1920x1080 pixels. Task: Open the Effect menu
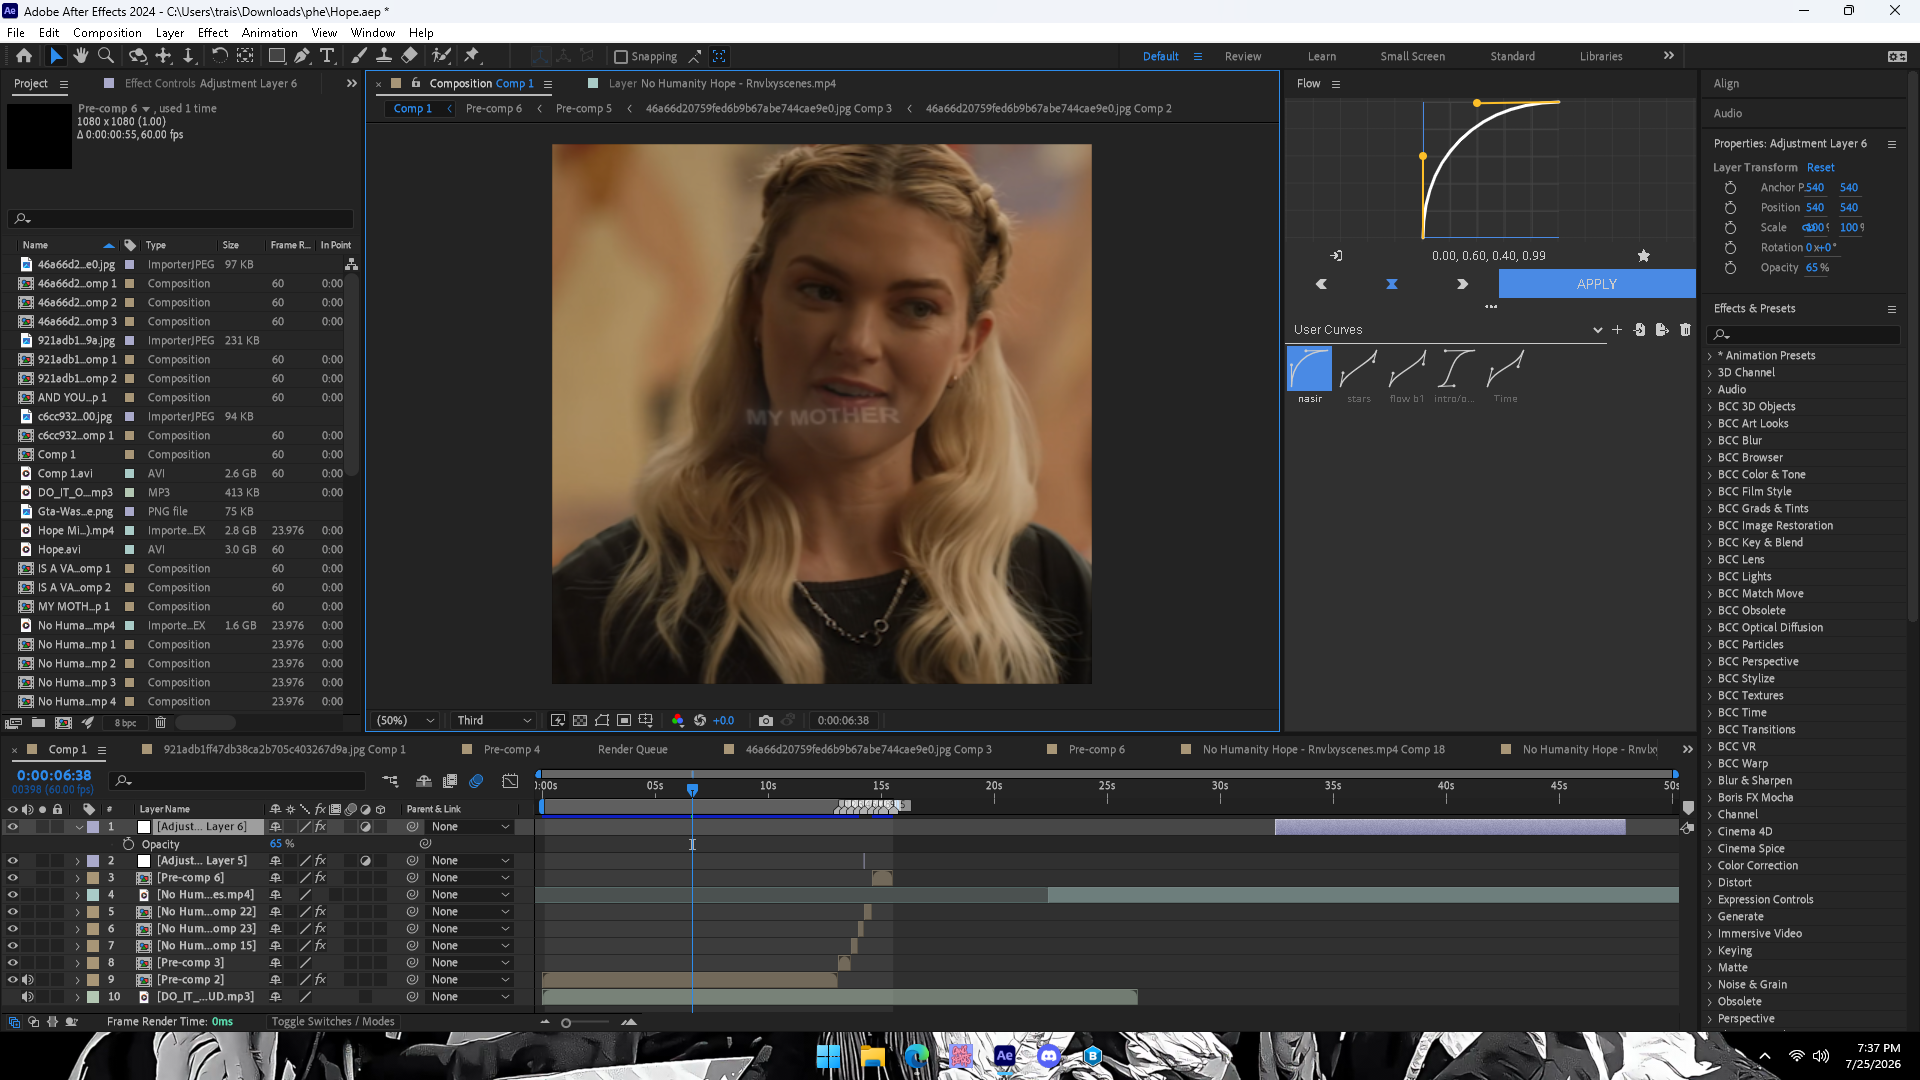pos(213,33)
